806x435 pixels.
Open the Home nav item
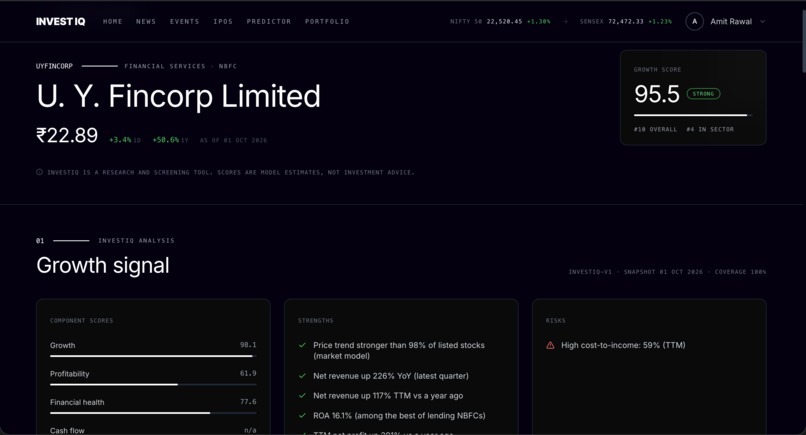click(x=113, y=22)
